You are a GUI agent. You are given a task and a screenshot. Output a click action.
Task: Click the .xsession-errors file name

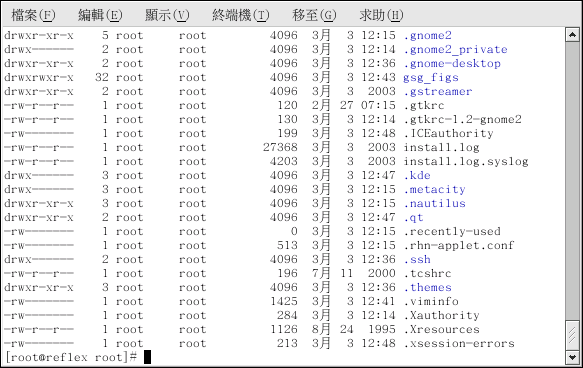[459, 343]
